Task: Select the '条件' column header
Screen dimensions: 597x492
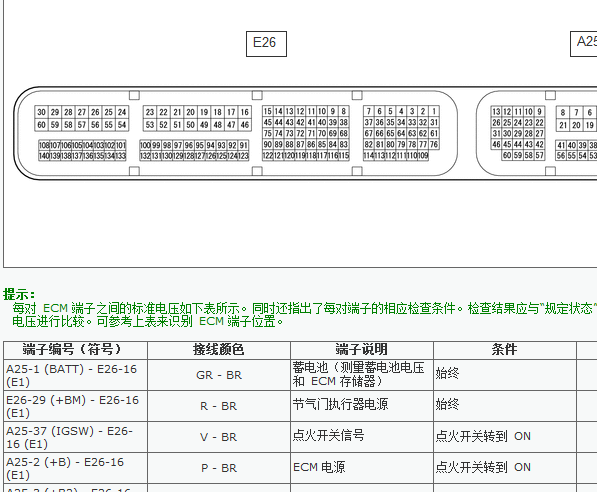Action: tap(504, 350)
